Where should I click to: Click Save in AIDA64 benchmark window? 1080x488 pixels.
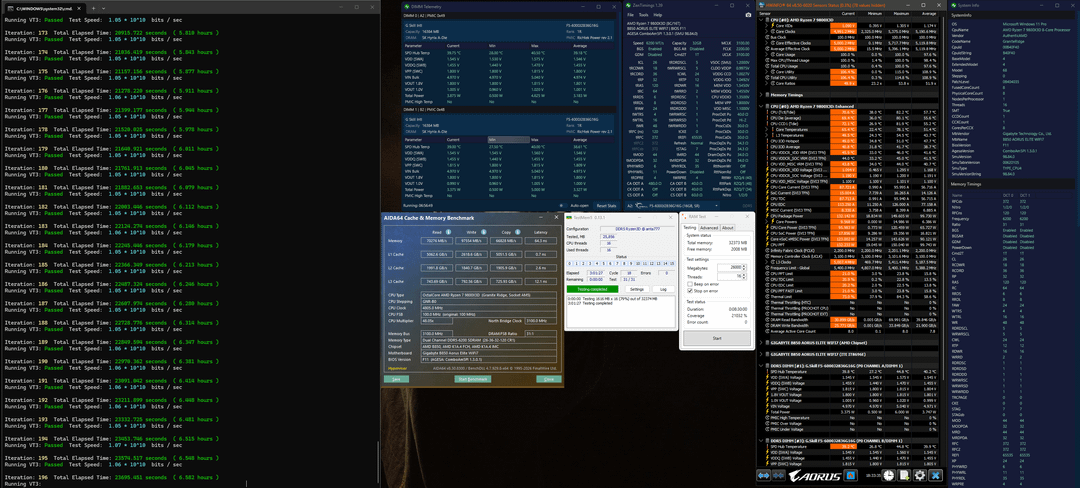[x=397, y=379]
